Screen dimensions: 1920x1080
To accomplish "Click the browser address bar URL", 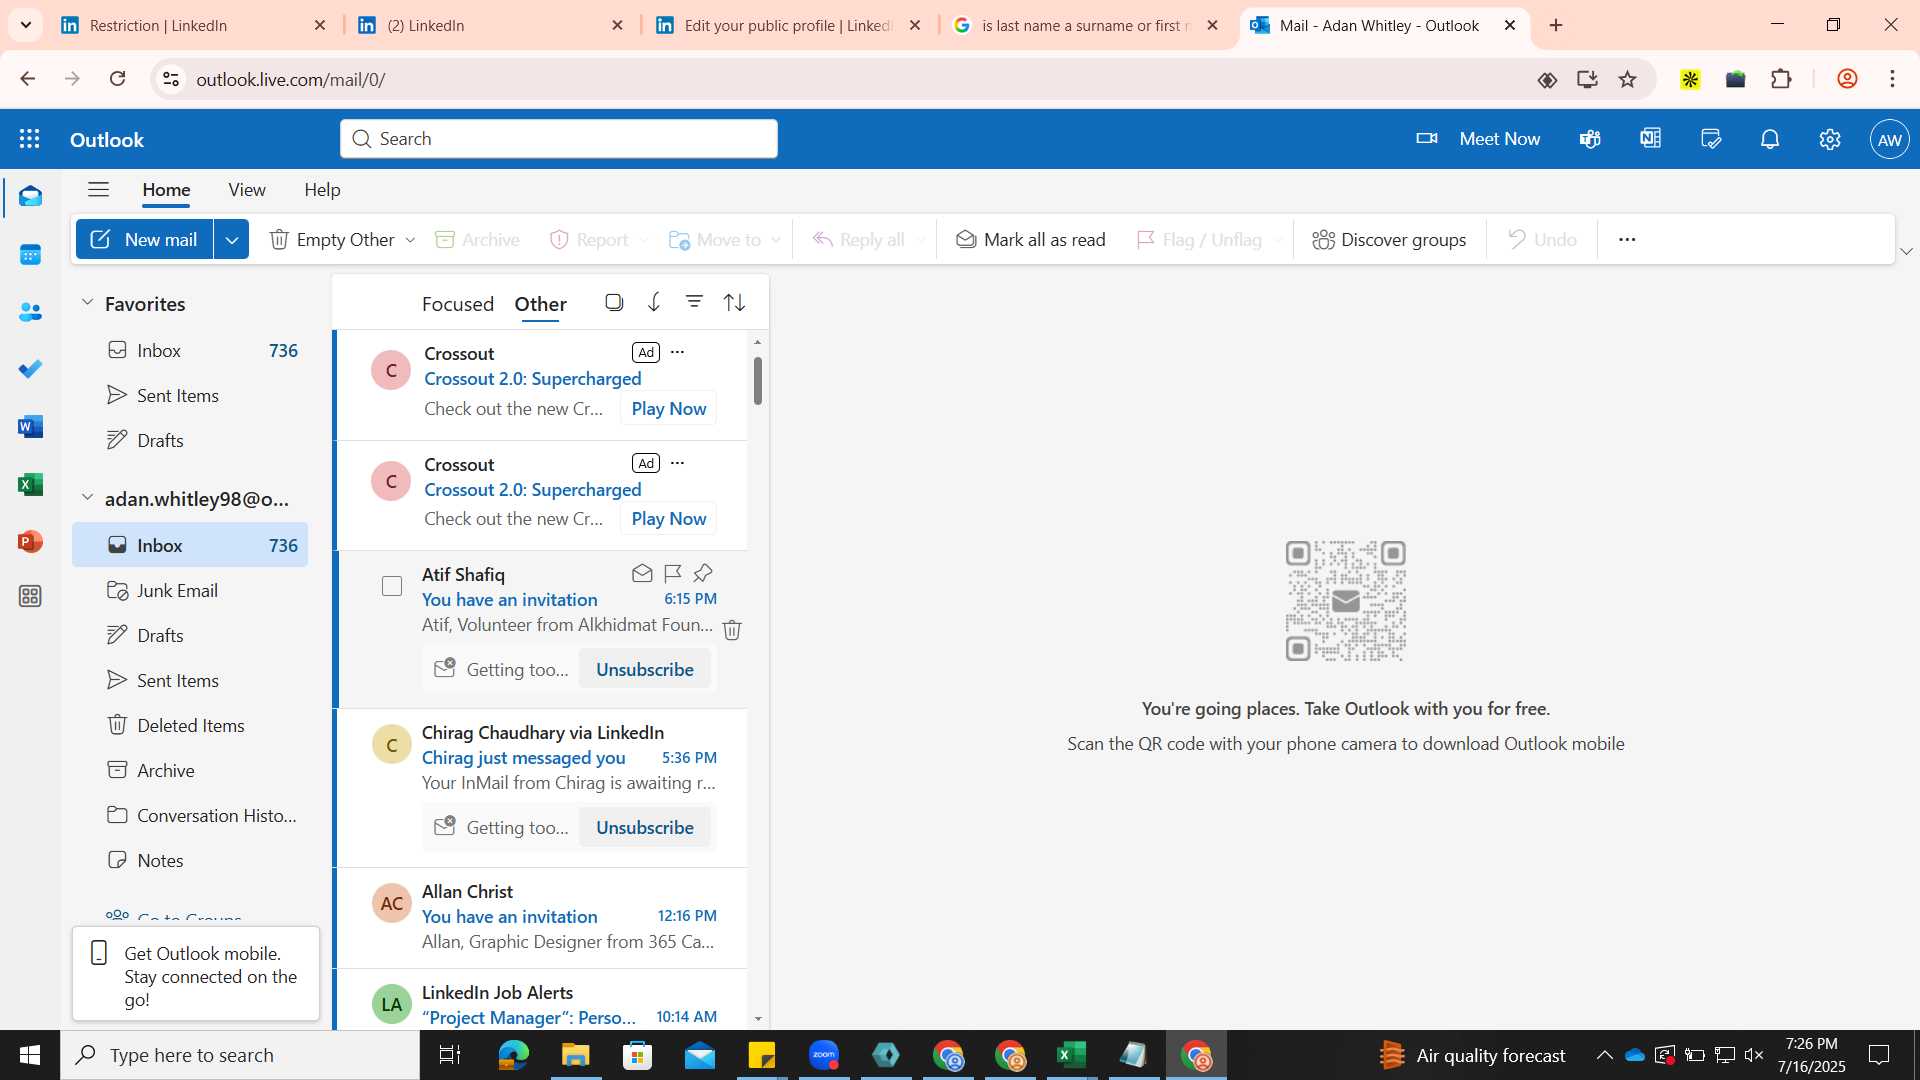I will coord(291,80).
